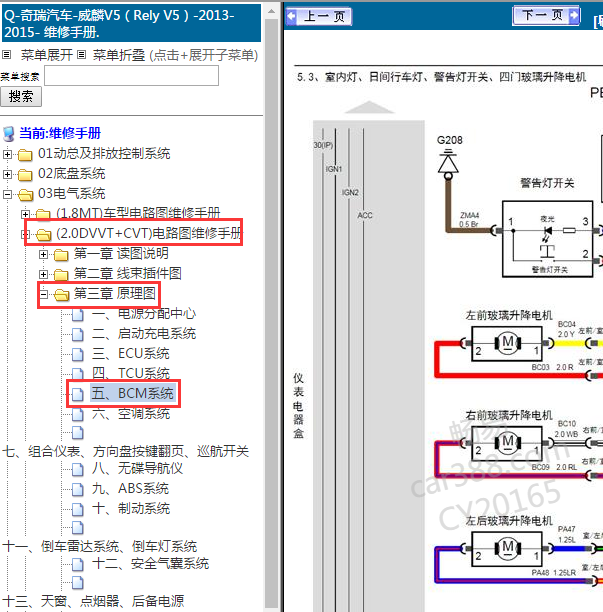This screenshot has height=612, width=603.
Task: Open 六、空调系统 page
Action: (131, 414)
